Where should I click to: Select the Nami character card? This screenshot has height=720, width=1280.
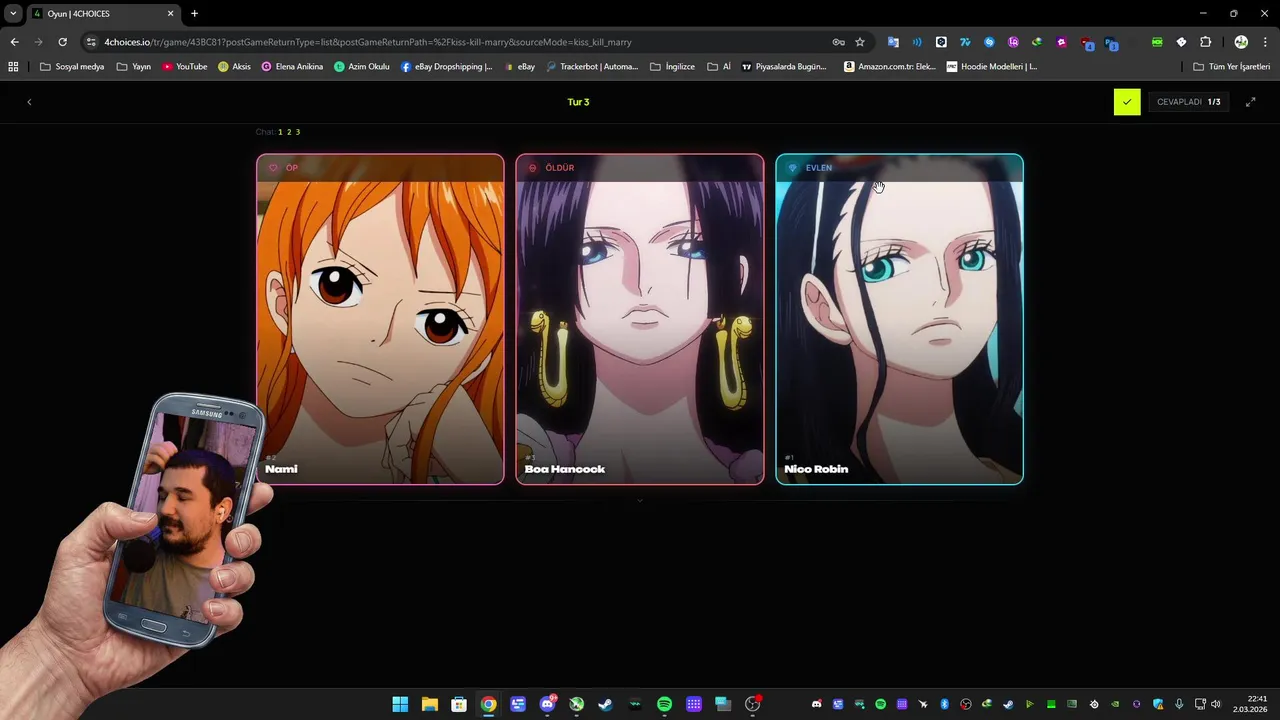380,319
